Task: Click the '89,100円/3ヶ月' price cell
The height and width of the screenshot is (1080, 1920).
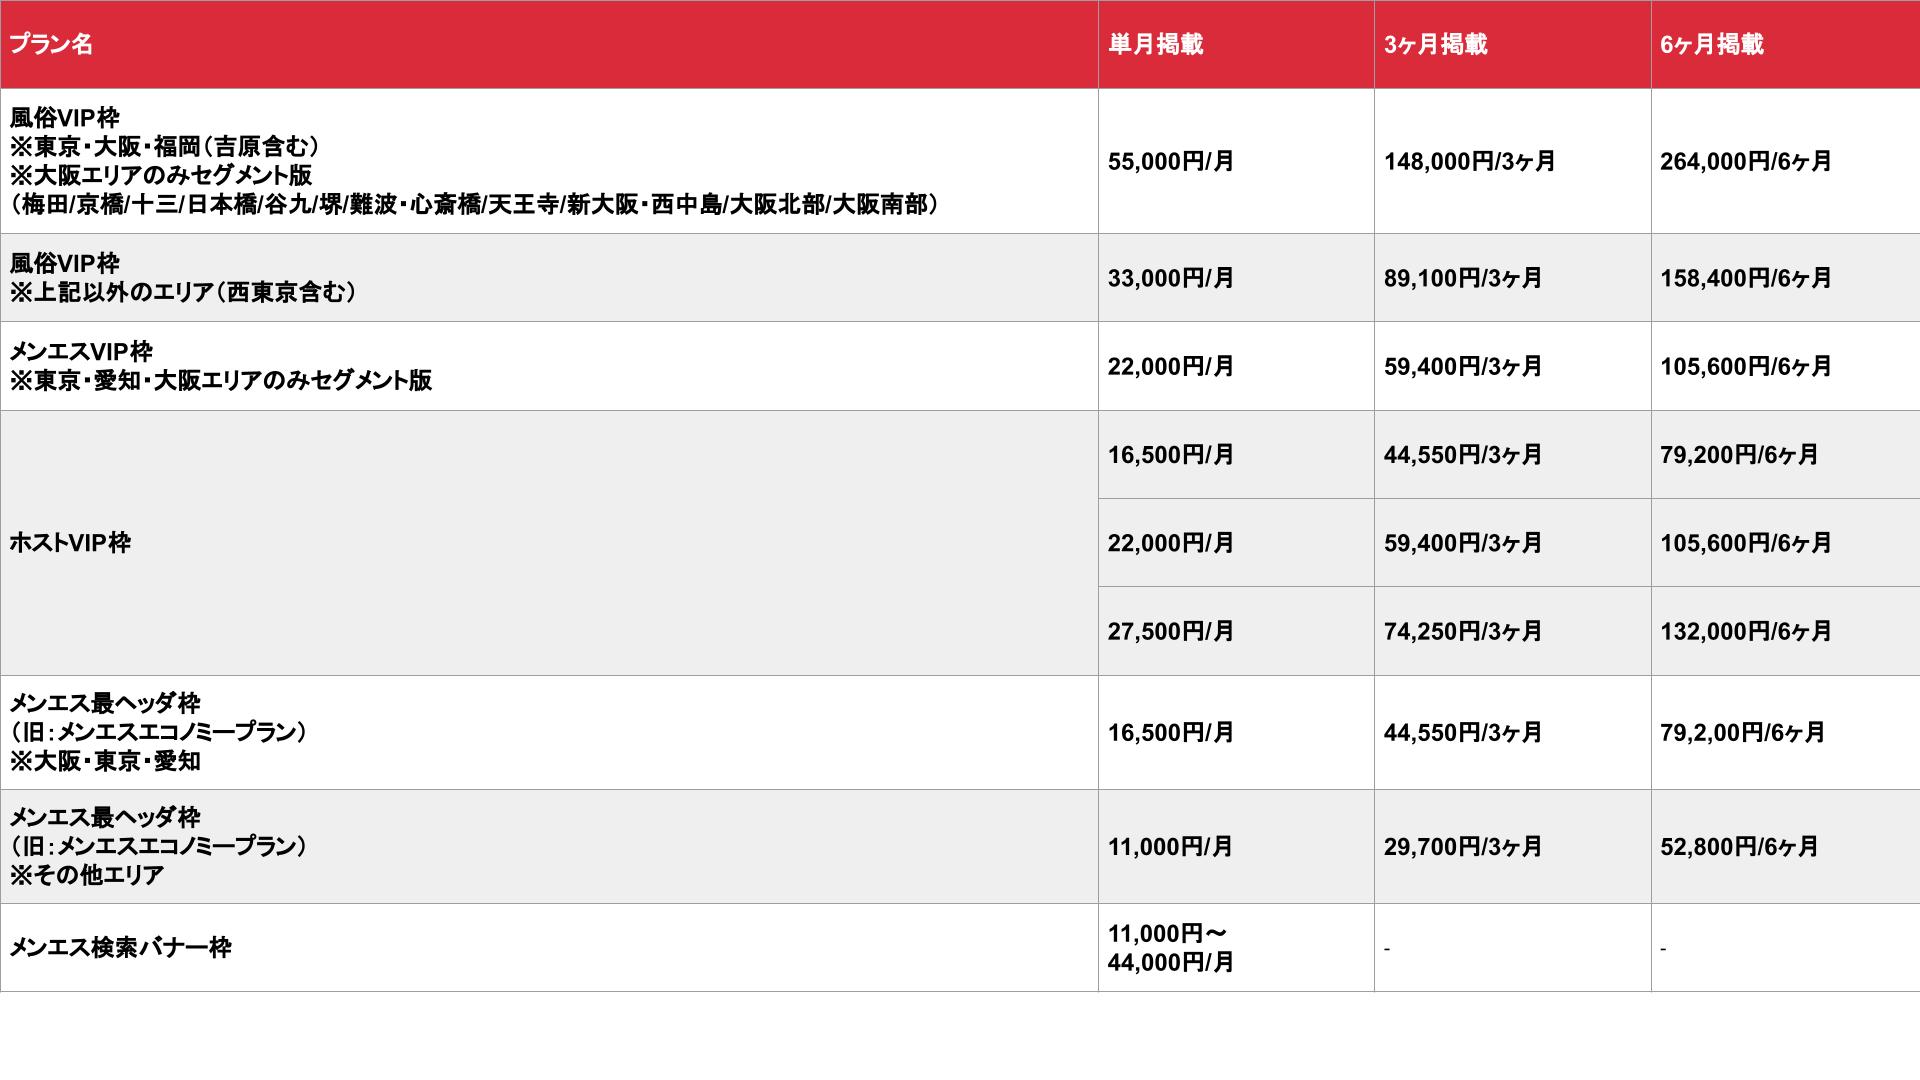Action: [x=1512, y=278]
